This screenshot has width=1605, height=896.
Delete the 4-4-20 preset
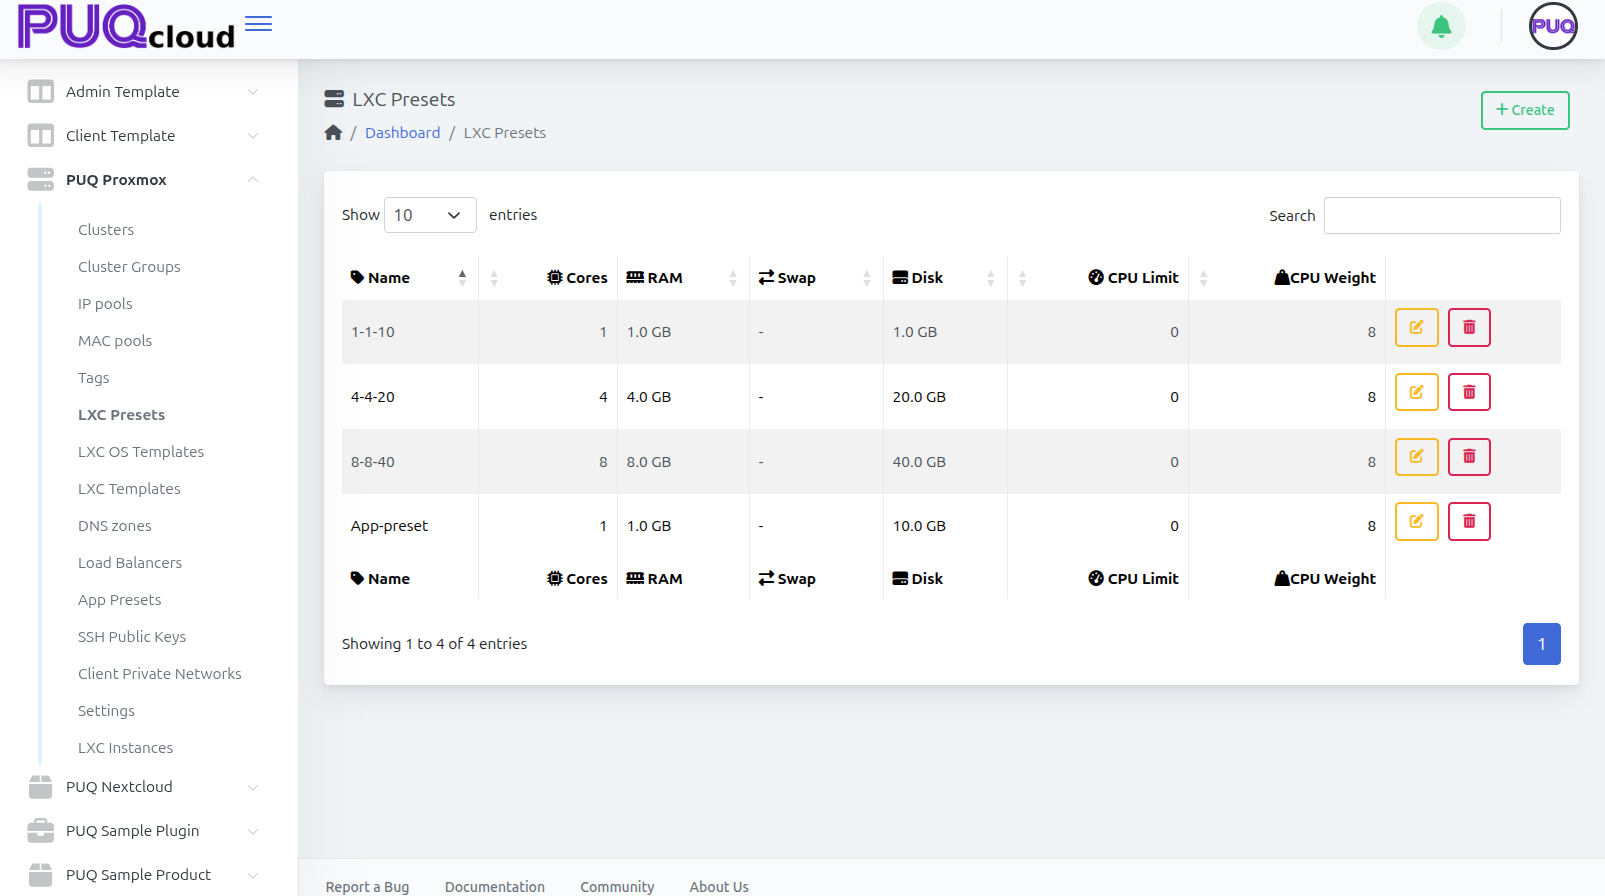coord(1469,393)
